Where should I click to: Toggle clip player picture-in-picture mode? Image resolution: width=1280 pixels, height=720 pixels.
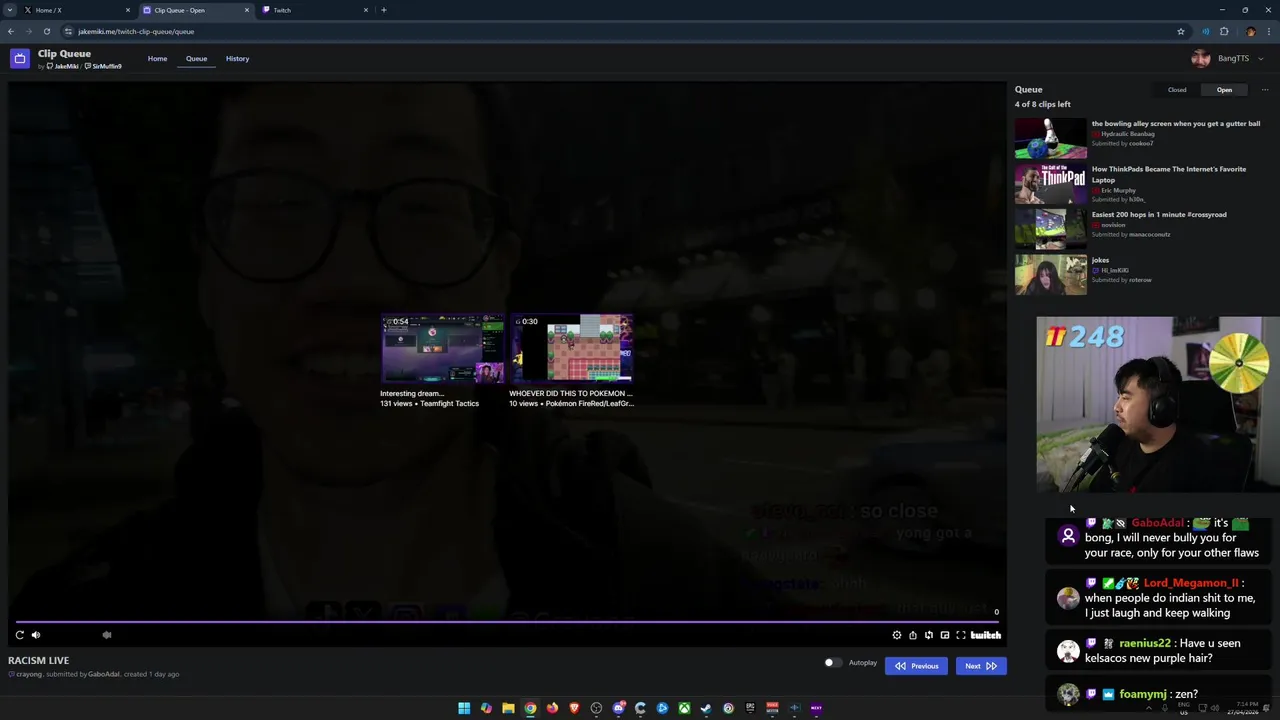[944, 635]
